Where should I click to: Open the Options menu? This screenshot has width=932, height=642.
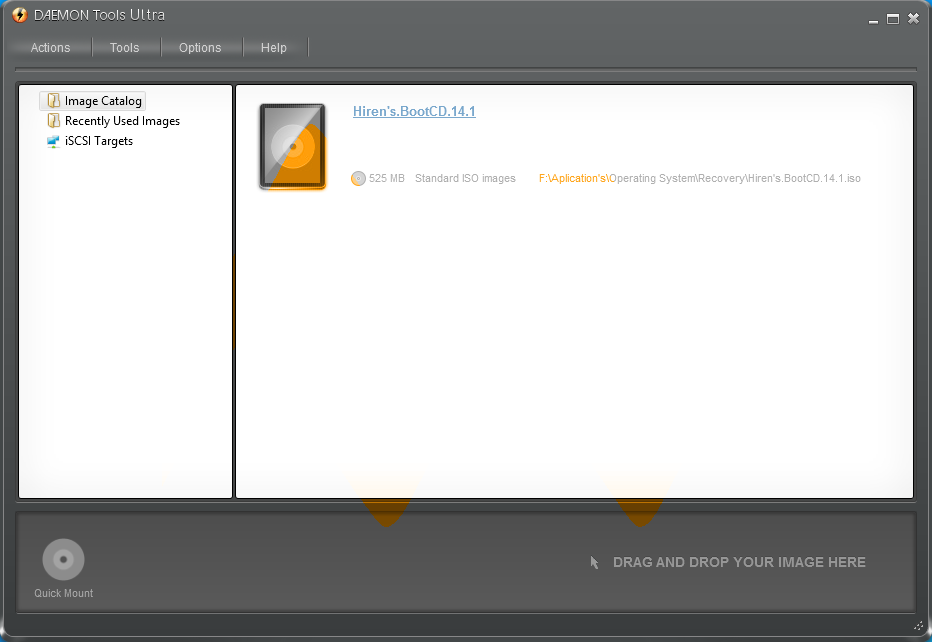[x=200, y=48]
